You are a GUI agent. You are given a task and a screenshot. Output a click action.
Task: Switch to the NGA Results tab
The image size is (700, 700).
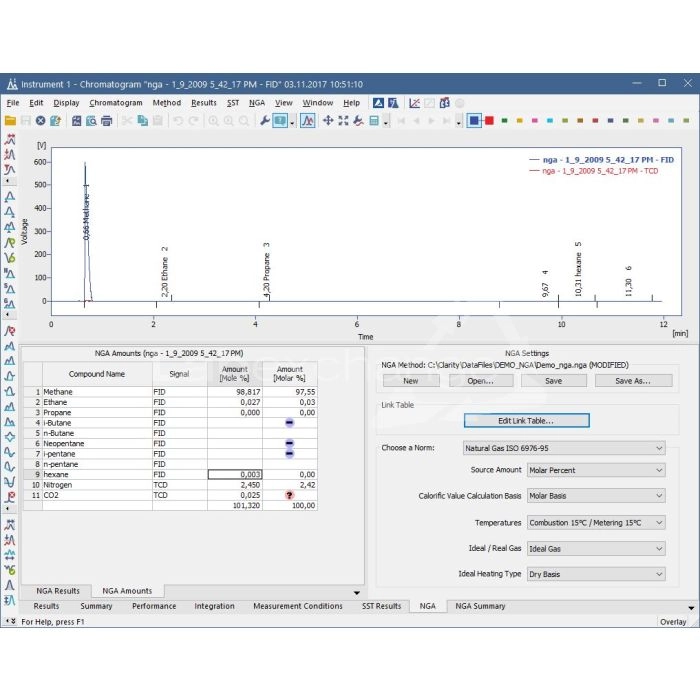[x=57, y=591]
